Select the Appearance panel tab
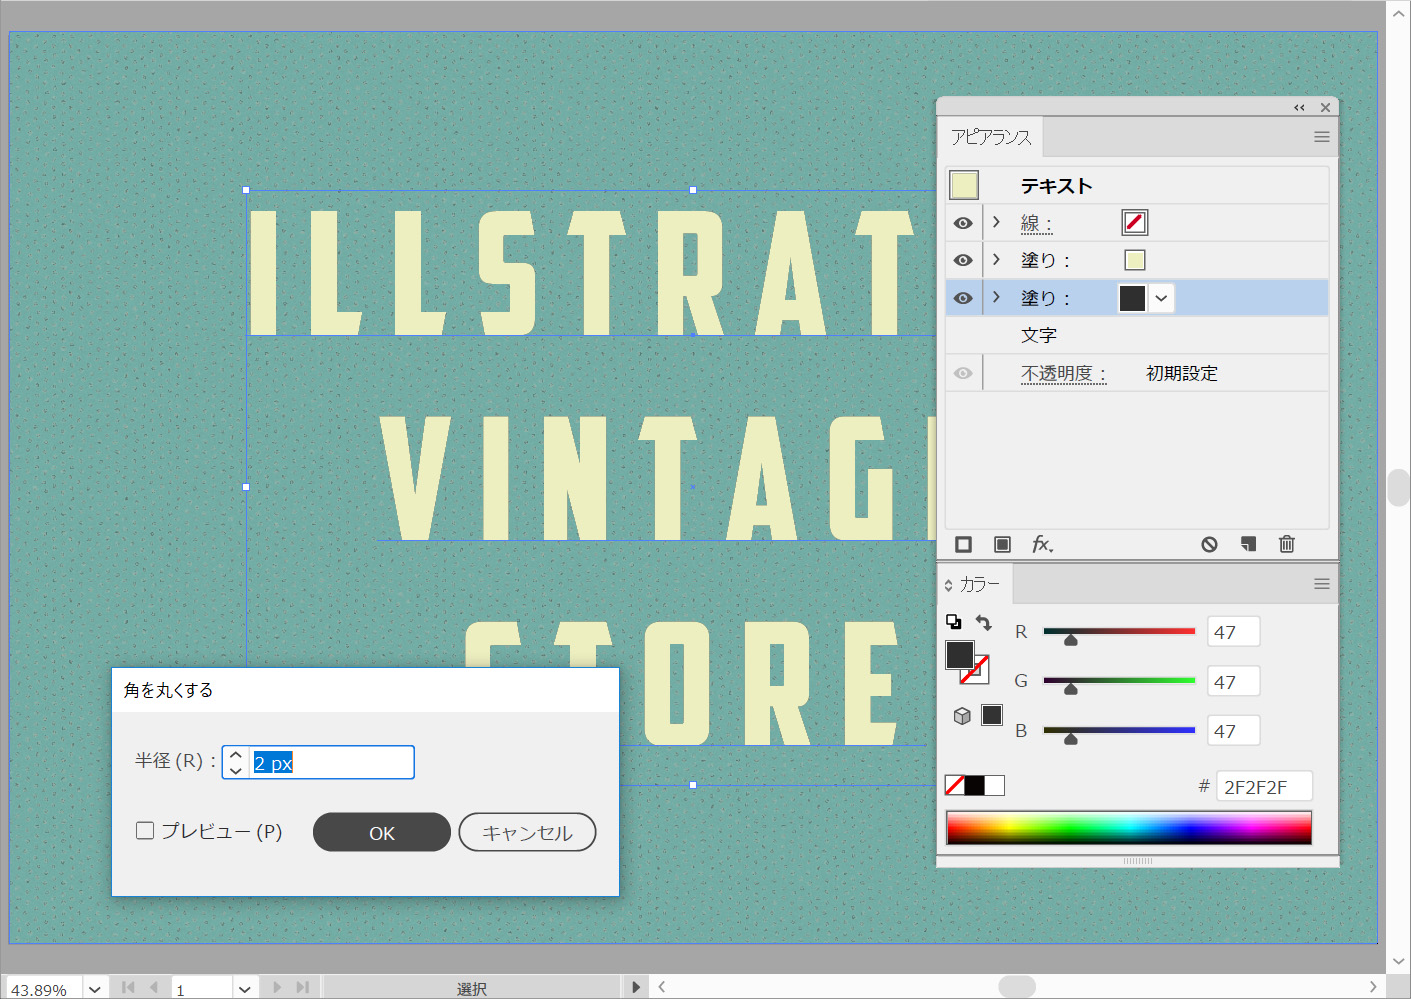 (x=990, y=137)
